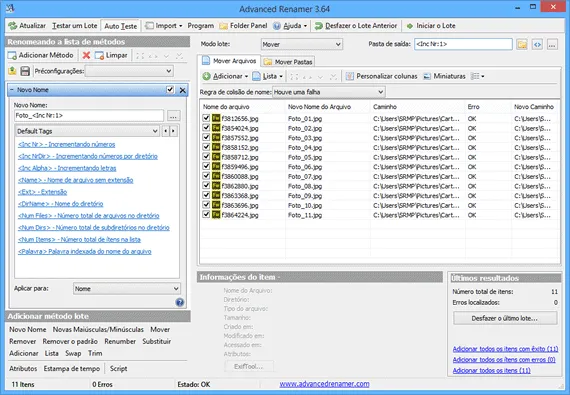Click the blue help question mark icon

click(x=180, y=302)
